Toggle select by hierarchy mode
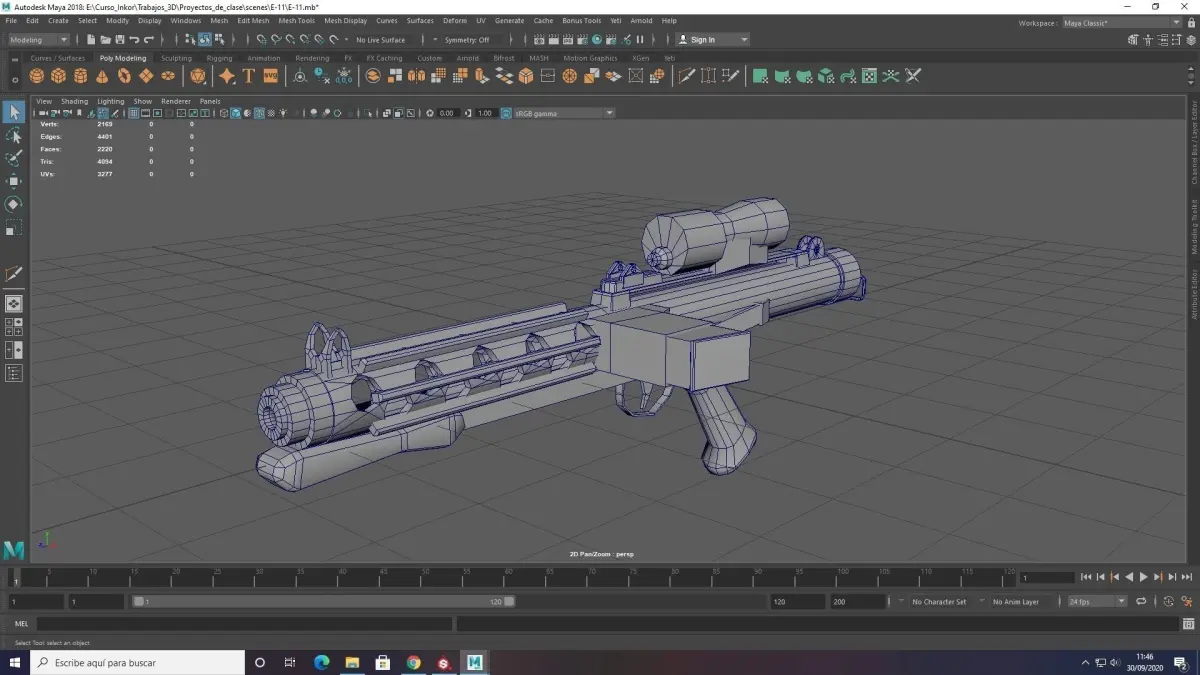 191,40
